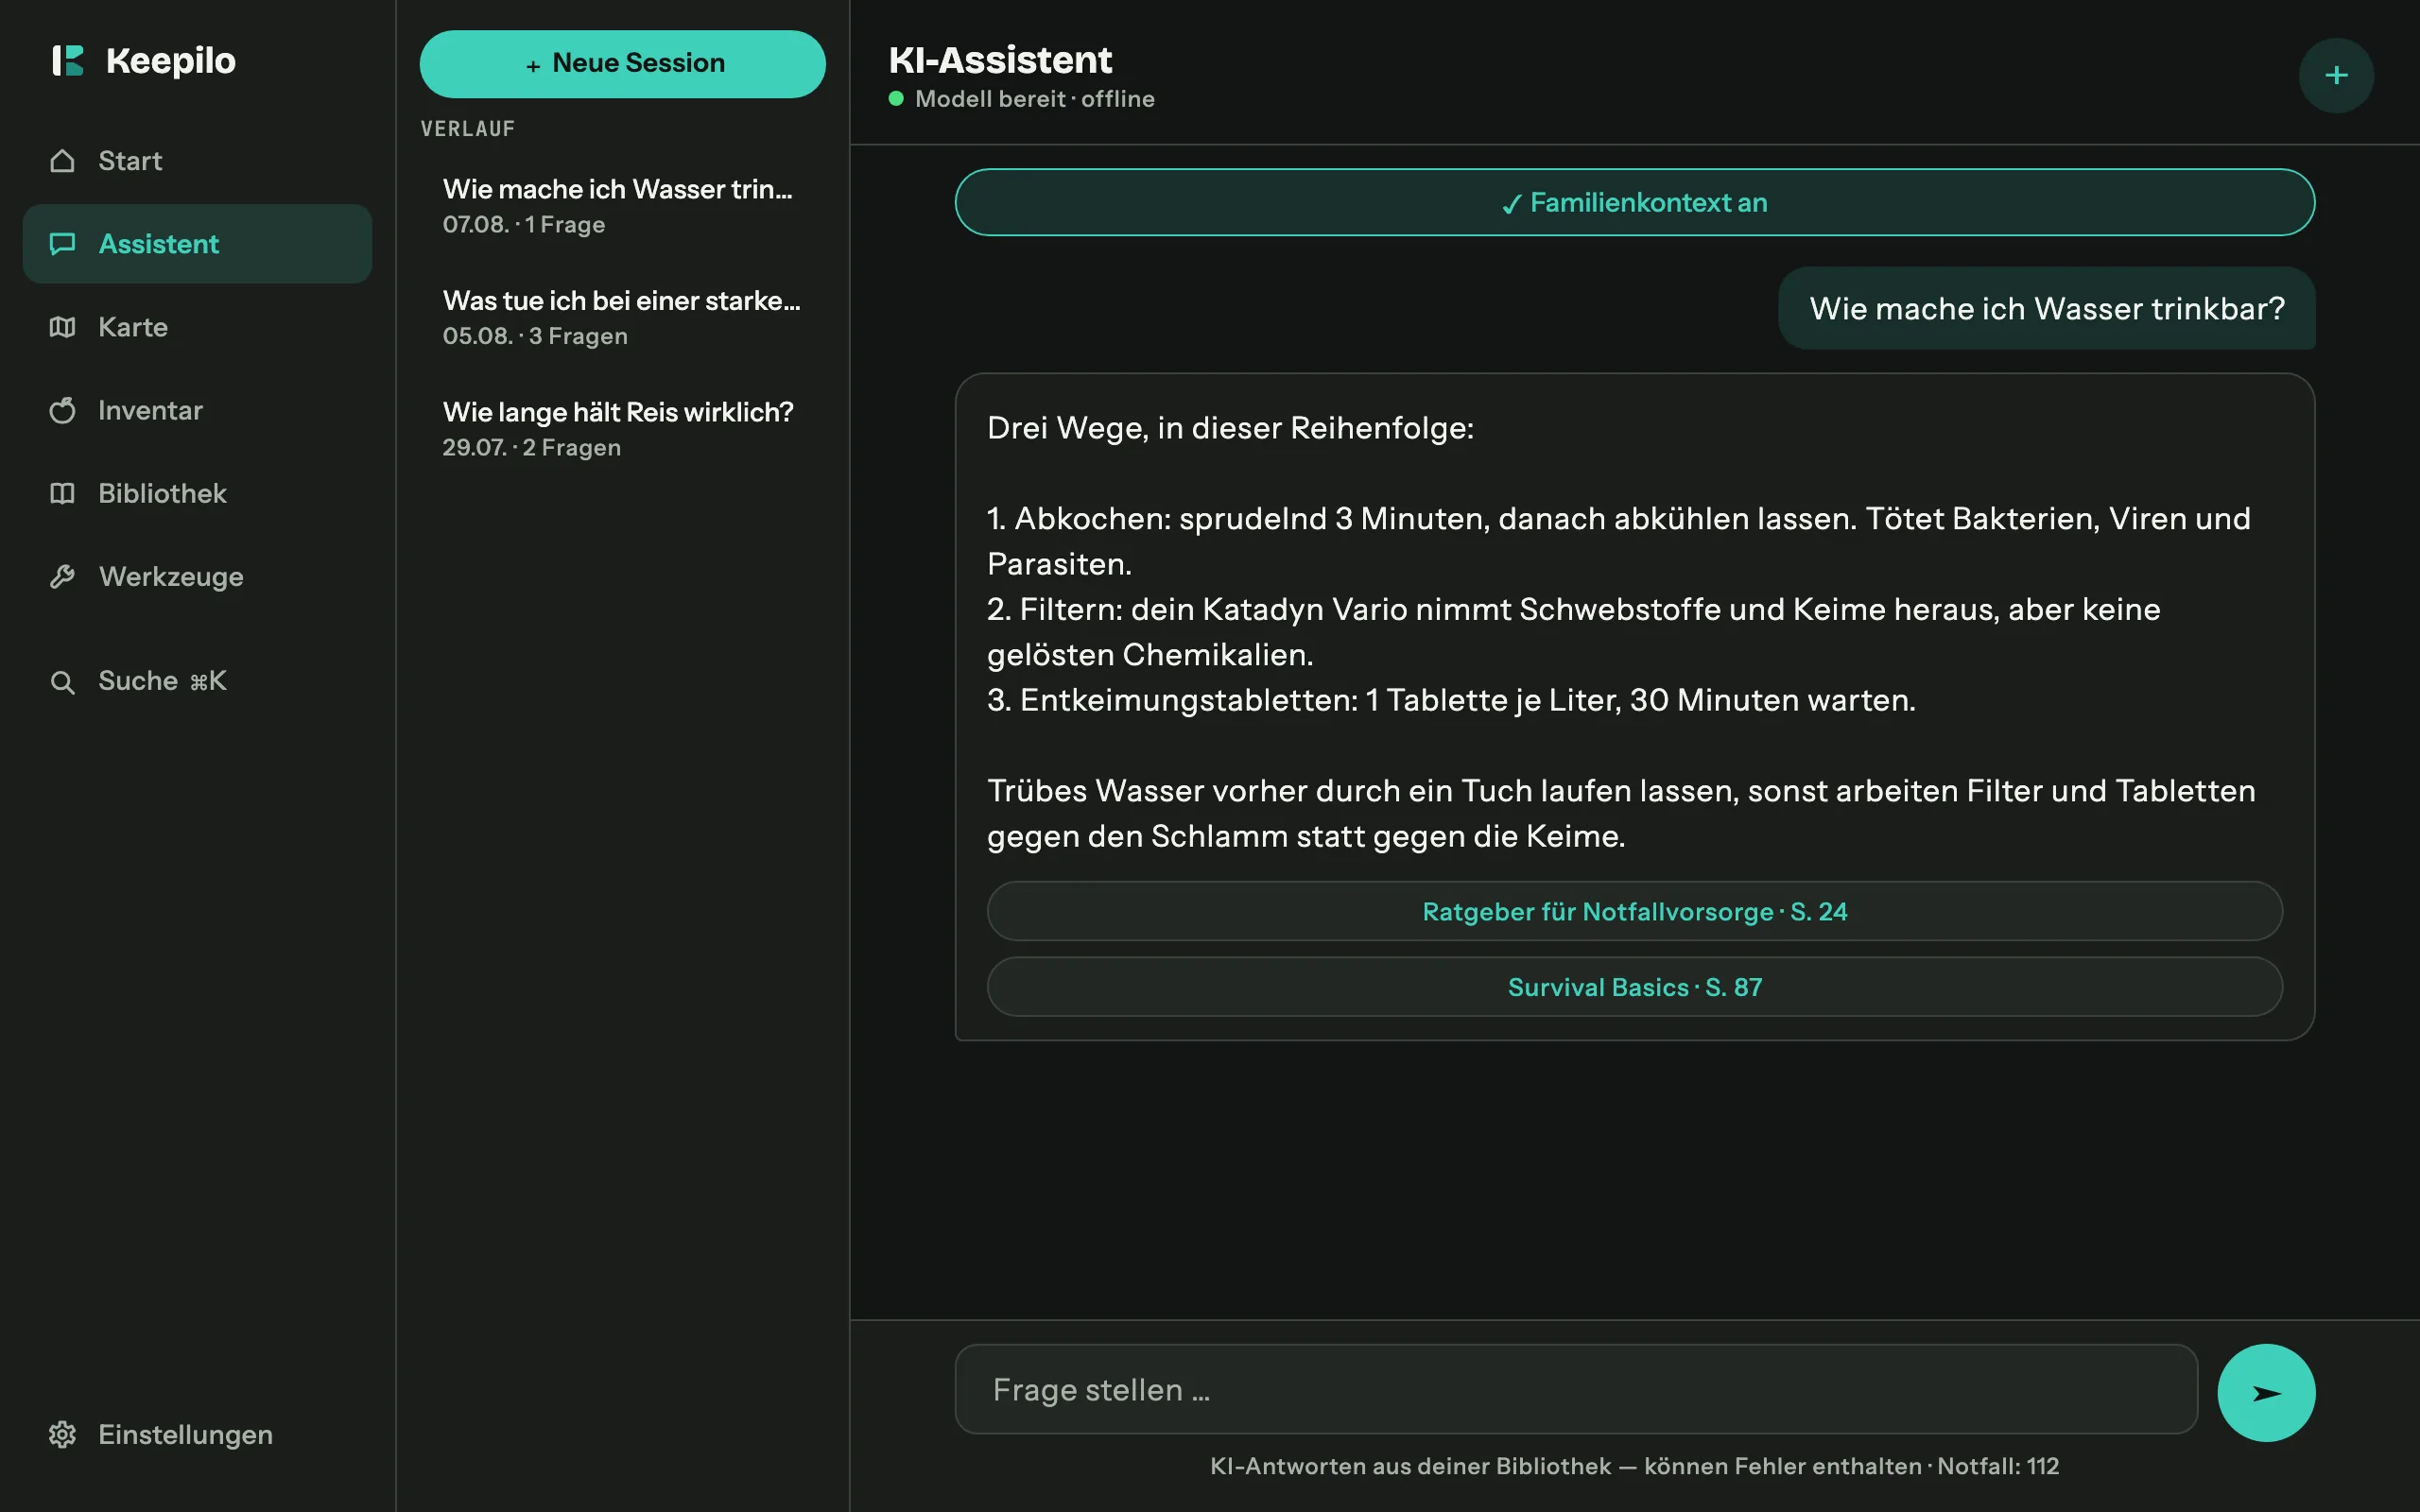Open session 'Wie mache ich Wasser trin...'
Image resolution: width=2420 pixels, height=1512 pixels.
click(622, 206)
